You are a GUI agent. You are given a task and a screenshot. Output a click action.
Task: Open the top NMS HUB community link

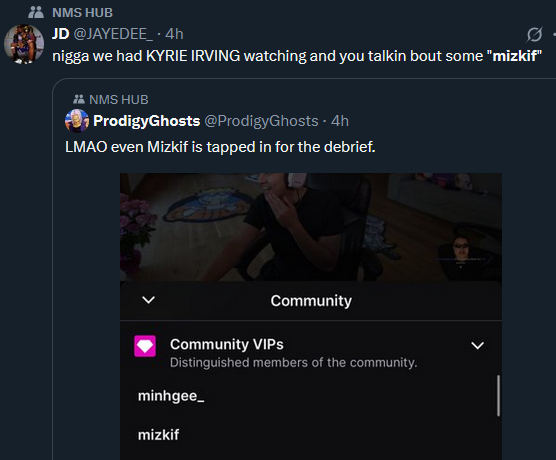pos(82,13)
